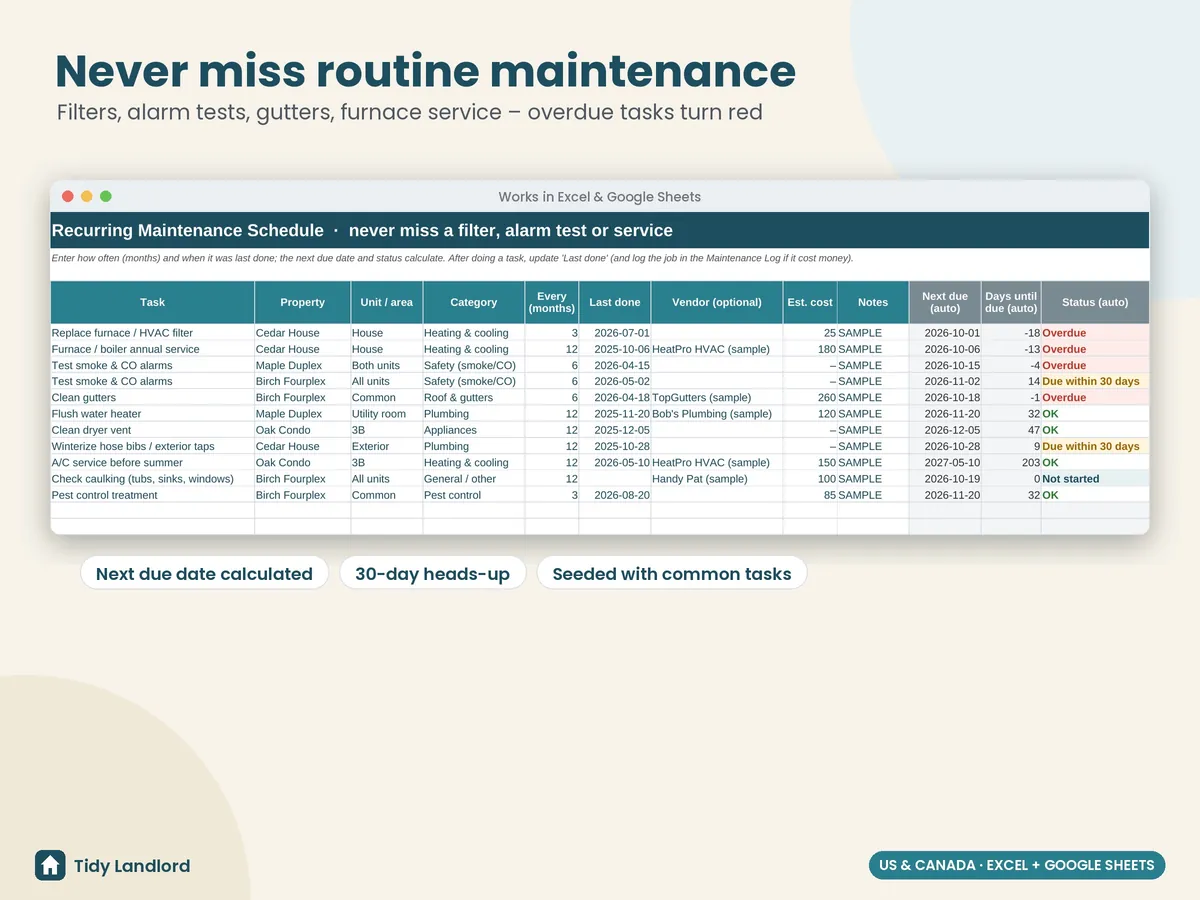This screenshot has height=900, width=1200.
Task: Select the 'Furnace / boiler annual service' cell
Action: coord(153,349)
